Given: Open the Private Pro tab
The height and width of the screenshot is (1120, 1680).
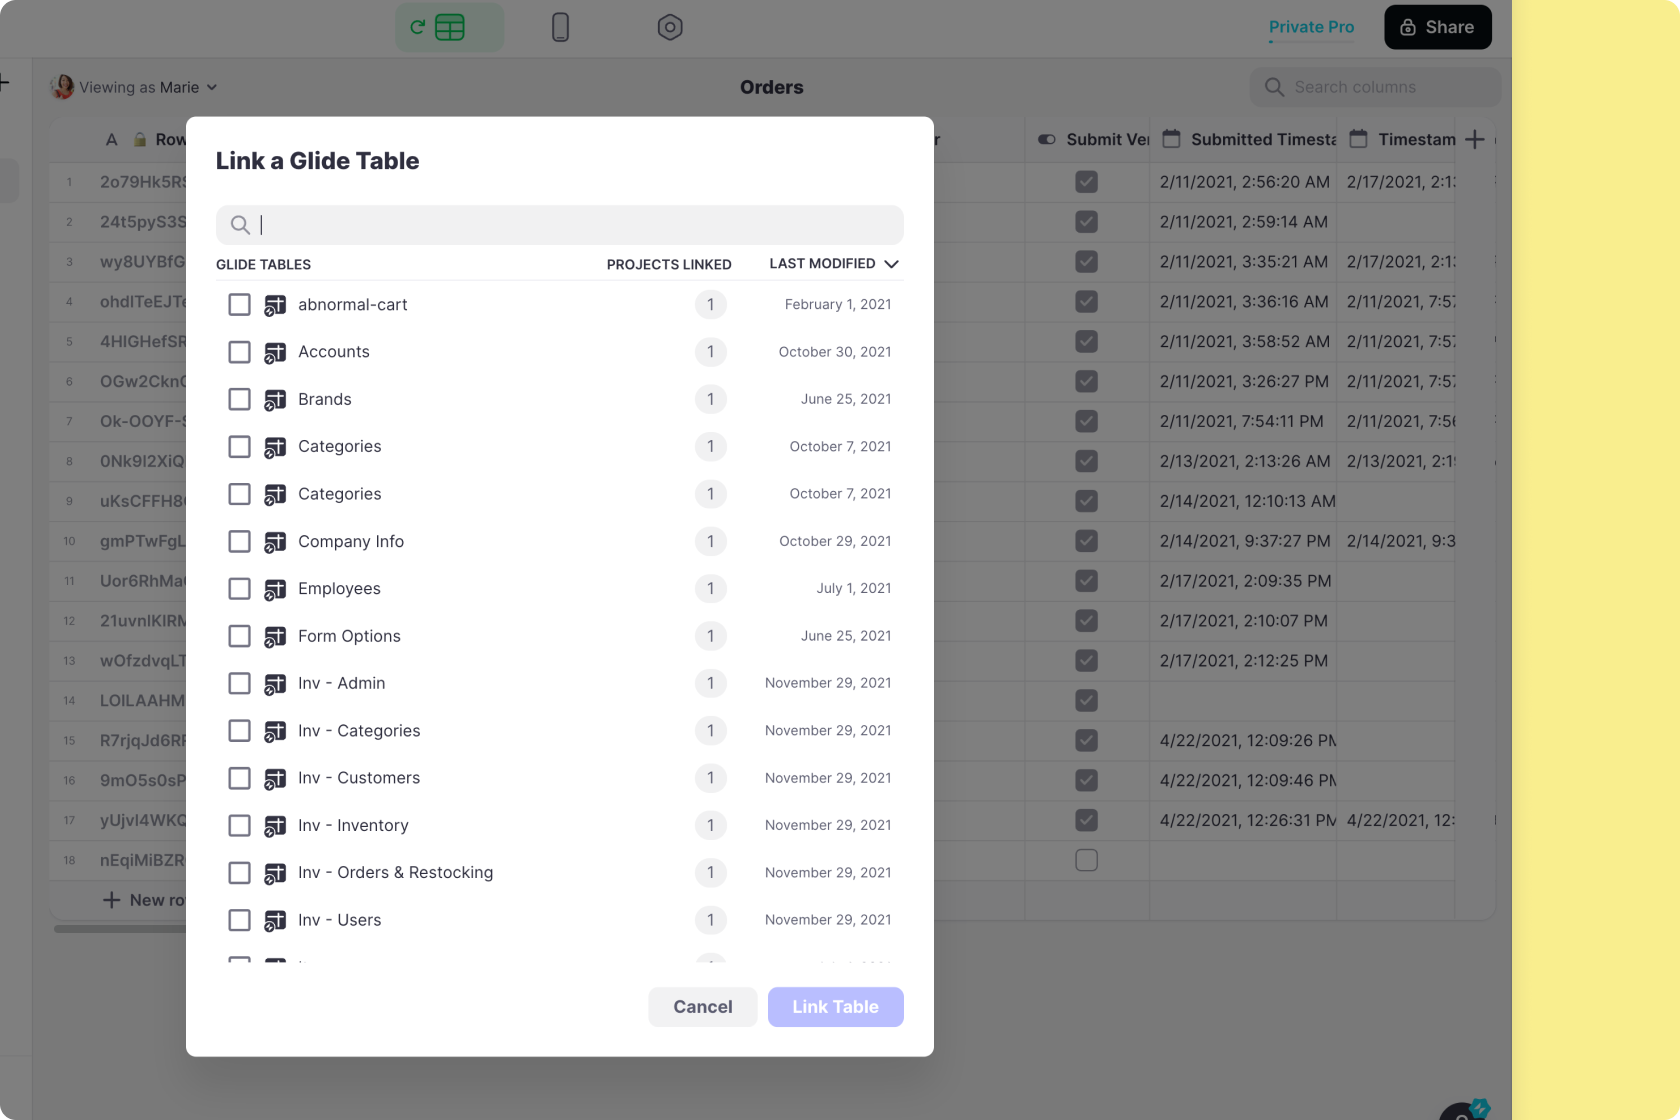Looking at the screenshot, I should 1311,28.
